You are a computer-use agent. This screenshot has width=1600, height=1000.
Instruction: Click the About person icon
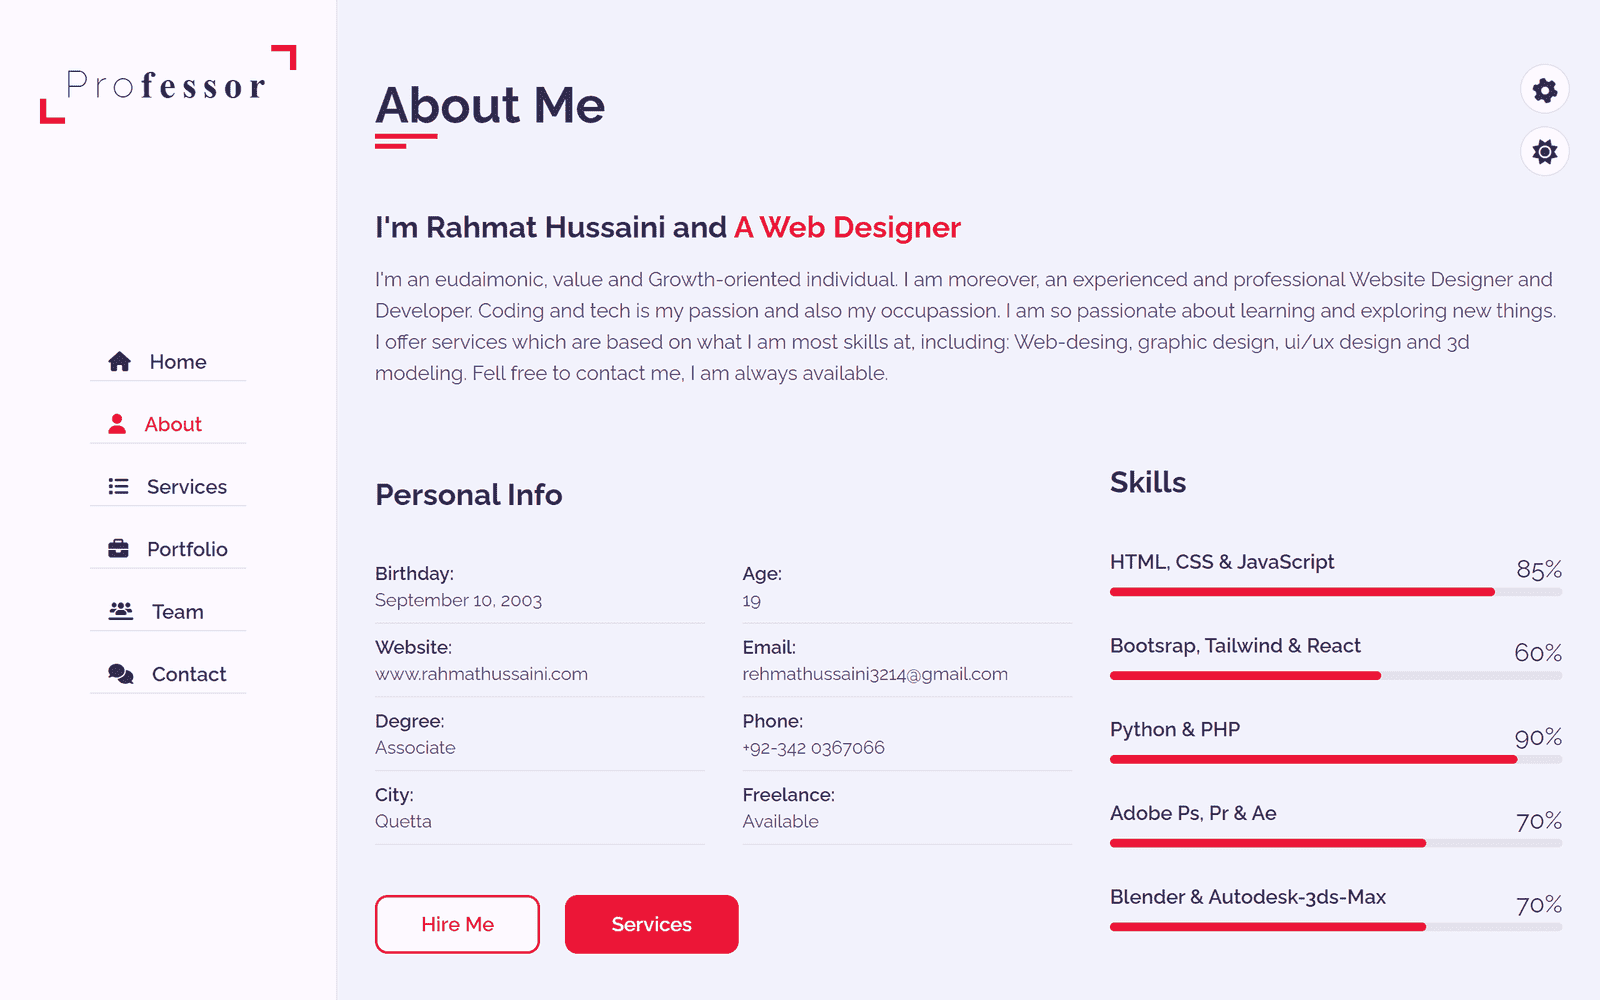pyautogui.click(x=117, y=424)
